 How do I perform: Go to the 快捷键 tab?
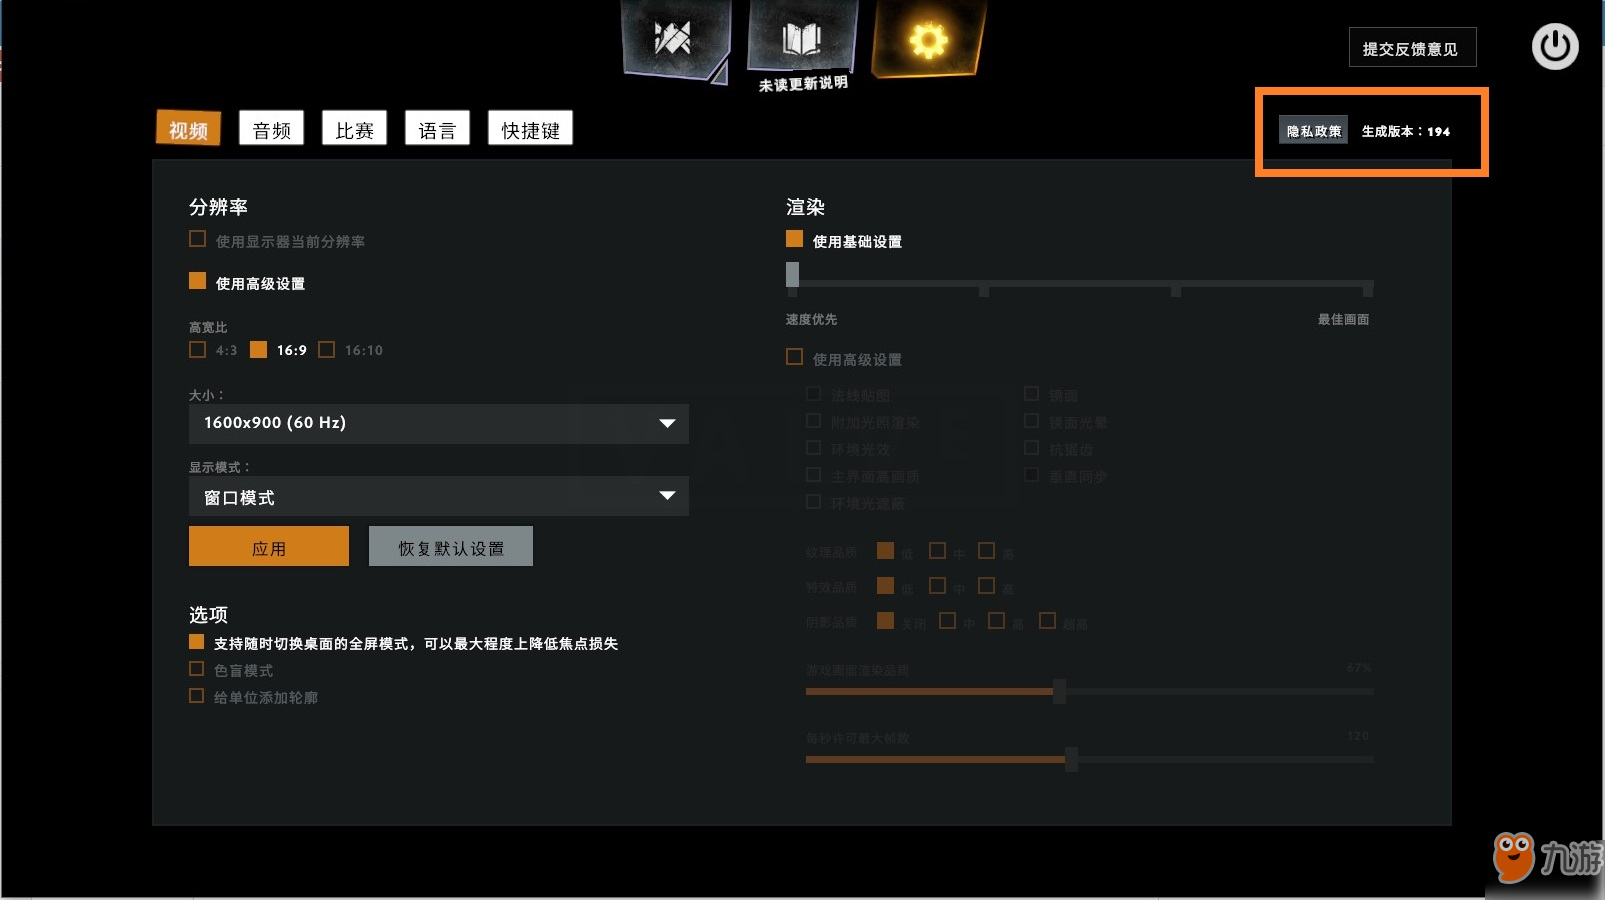tap(530, 130)
